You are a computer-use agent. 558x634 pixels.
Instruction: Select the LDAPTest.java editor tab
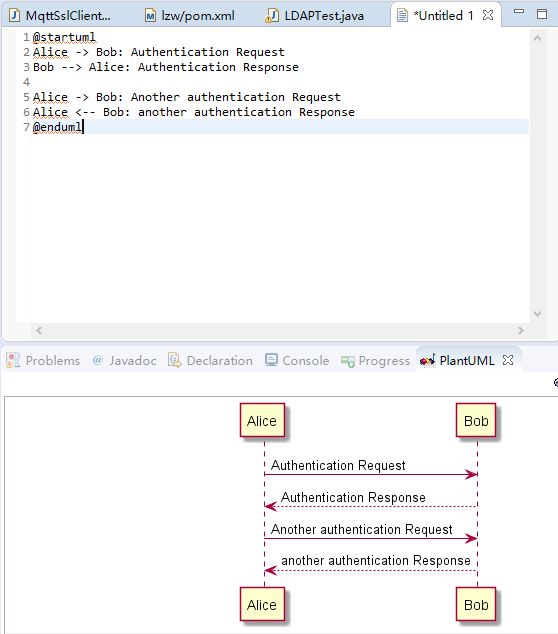[x=315, y=15]
